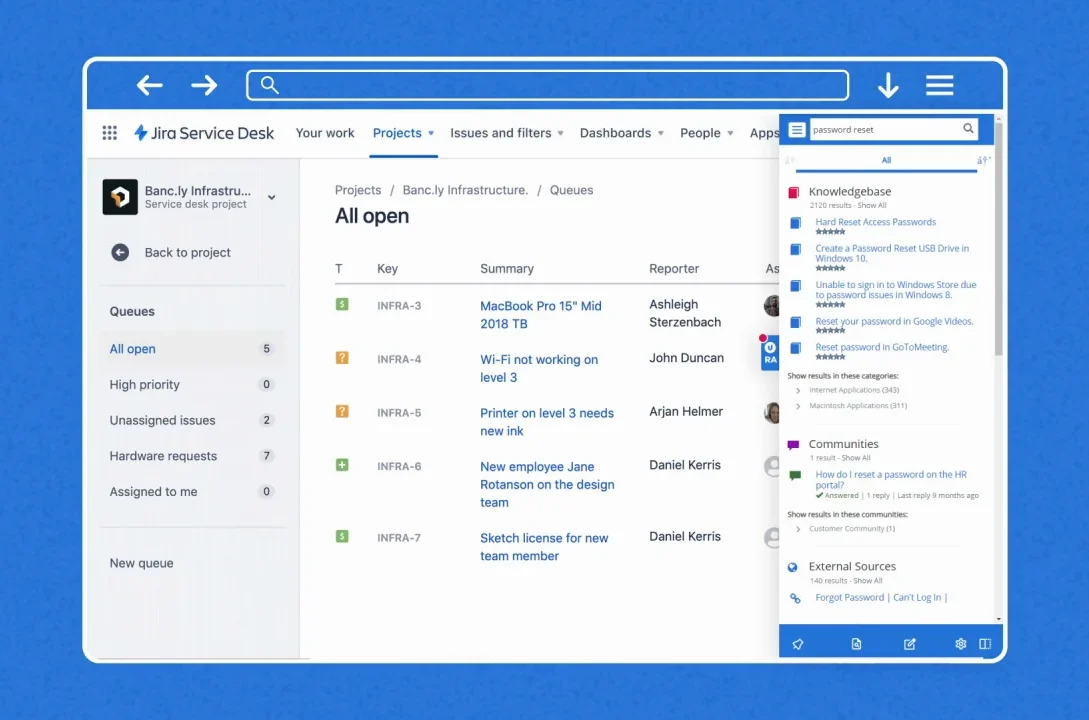Open the Projects dropdown menu
This screenshot has width=1089, height=720.
click(404, 133)
